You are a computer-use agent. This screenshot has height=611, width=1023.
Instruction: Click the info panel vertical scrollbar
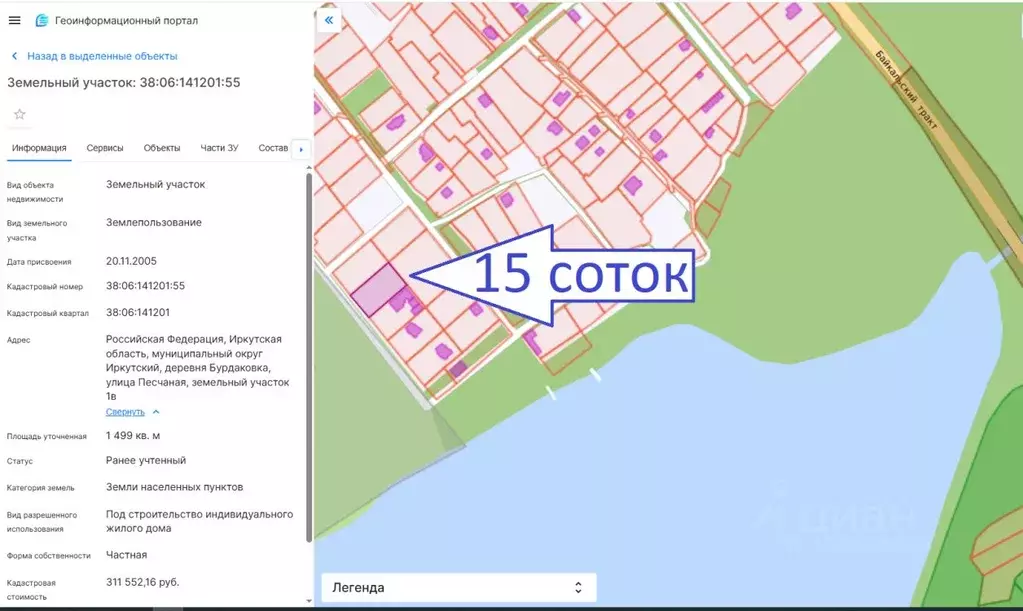click(309, 357)
